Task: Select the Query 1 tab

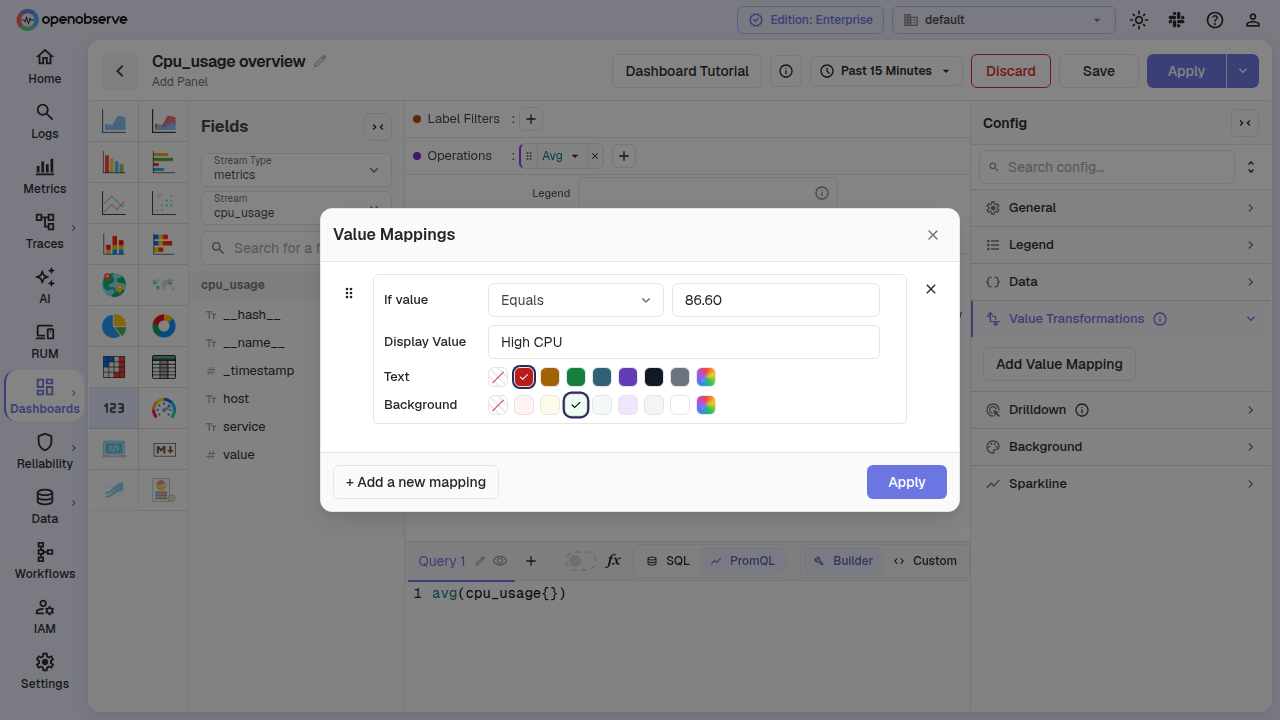Action: [442, 561]
